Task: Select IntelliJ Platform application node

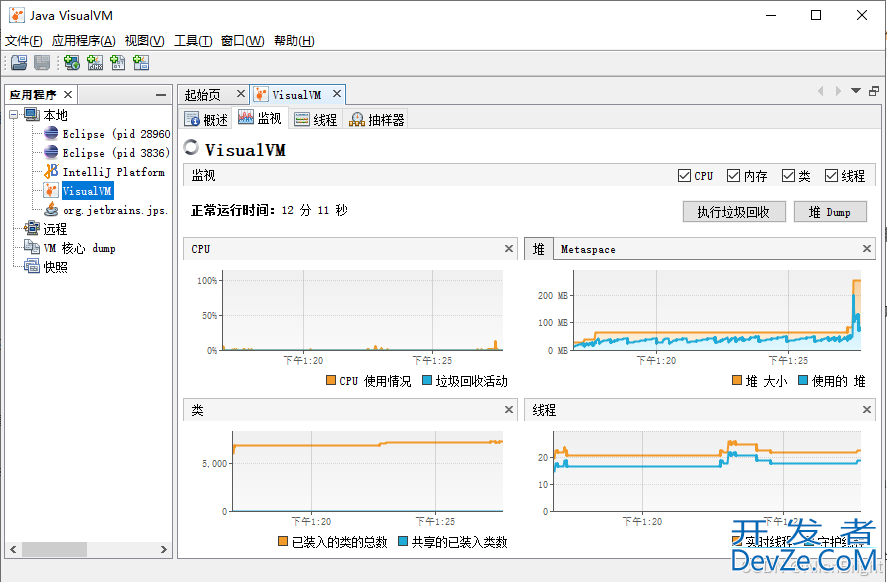Action: tap(113, 172)
